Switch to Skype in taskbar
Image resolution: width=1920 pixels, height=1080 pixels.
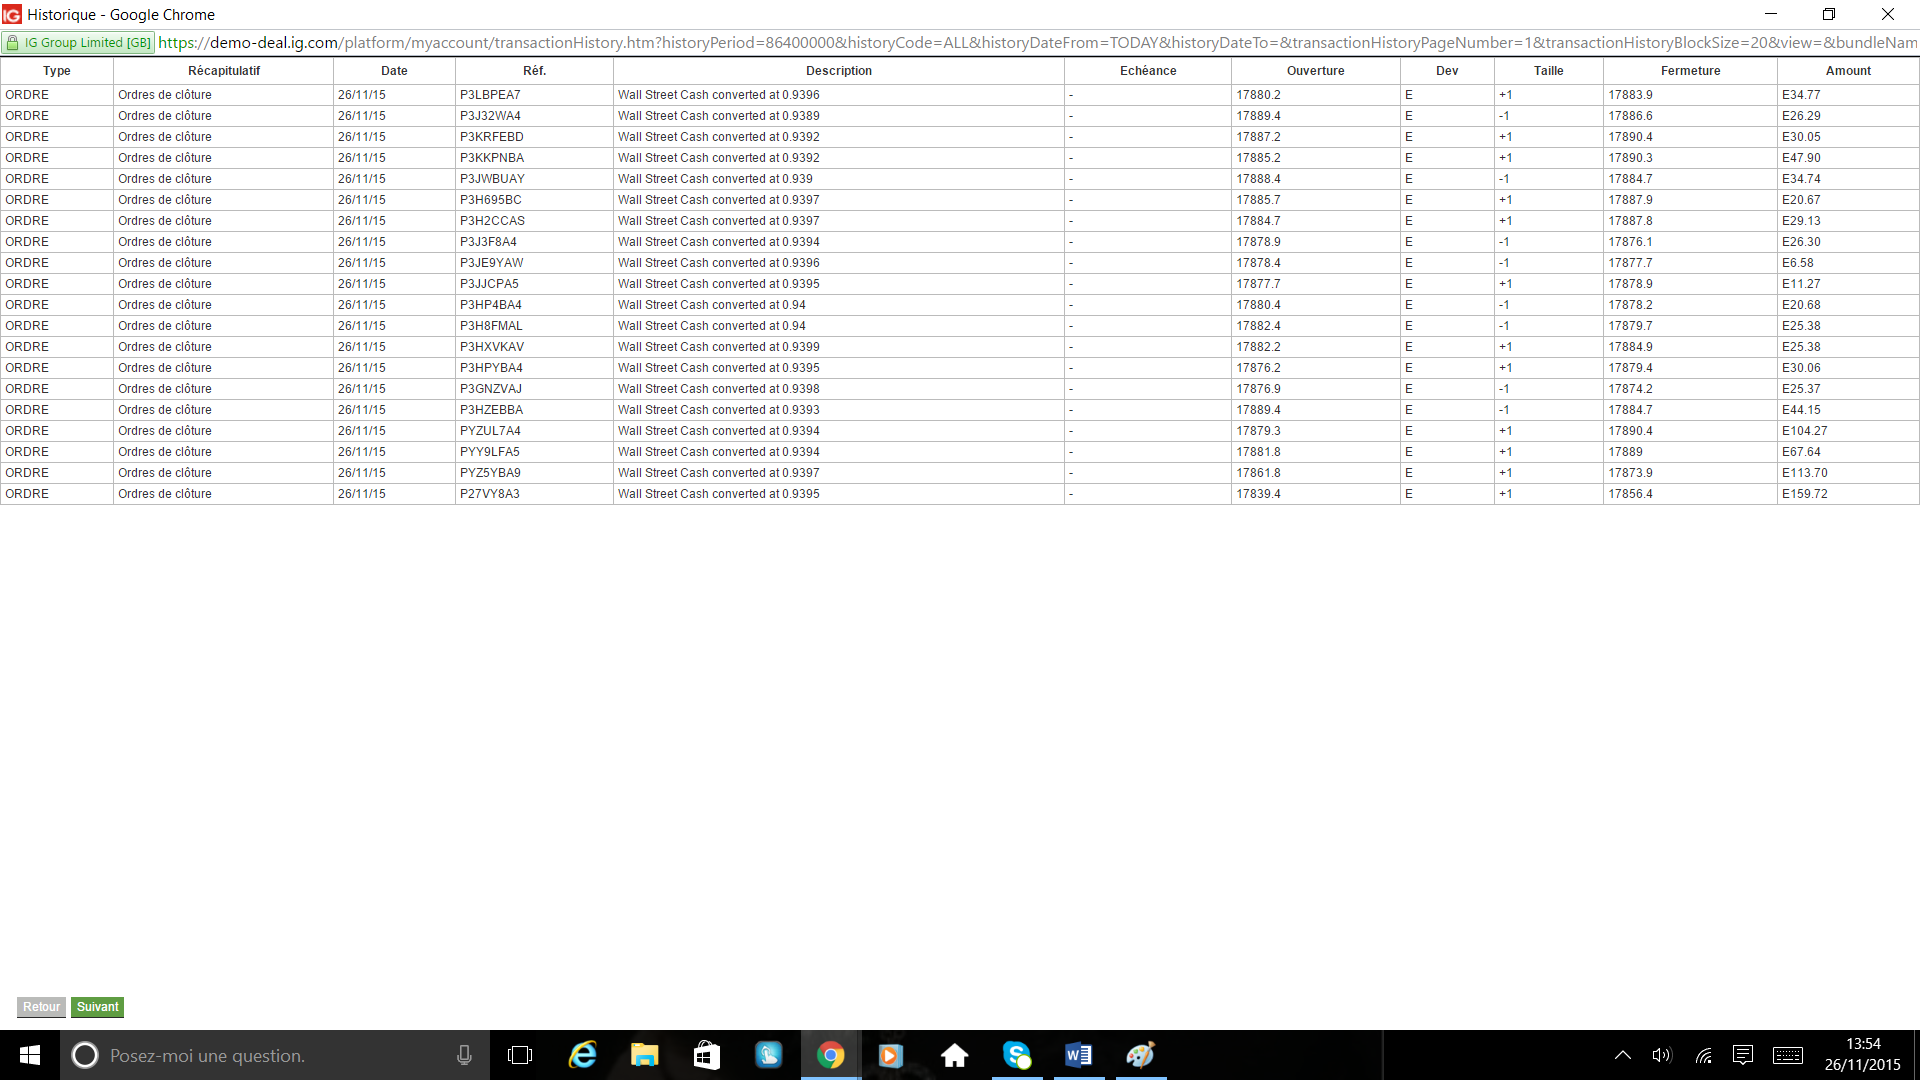[1016, 1055]
